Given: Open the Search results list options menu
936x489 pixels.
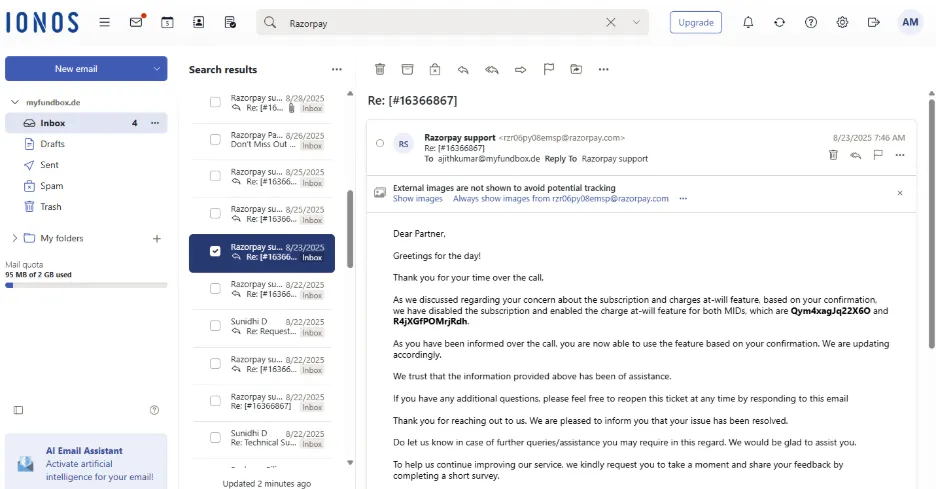Looking at the screenshot, I should click(337, 69).
